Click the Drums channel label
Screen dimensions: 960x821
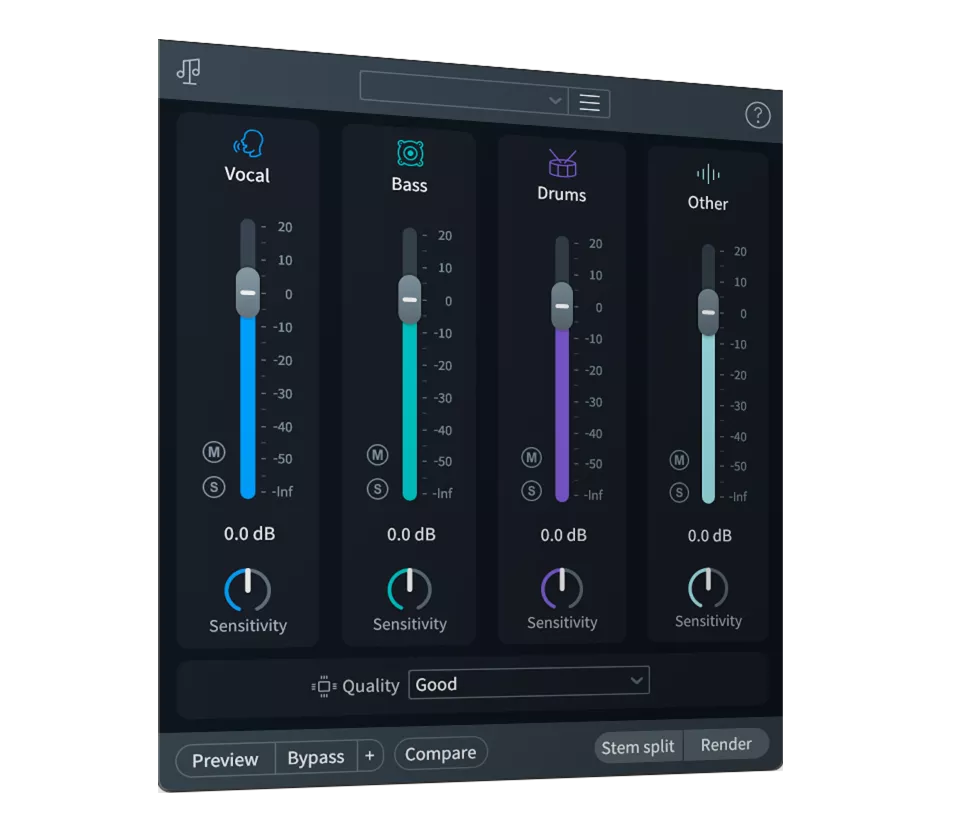pos(561,194)
